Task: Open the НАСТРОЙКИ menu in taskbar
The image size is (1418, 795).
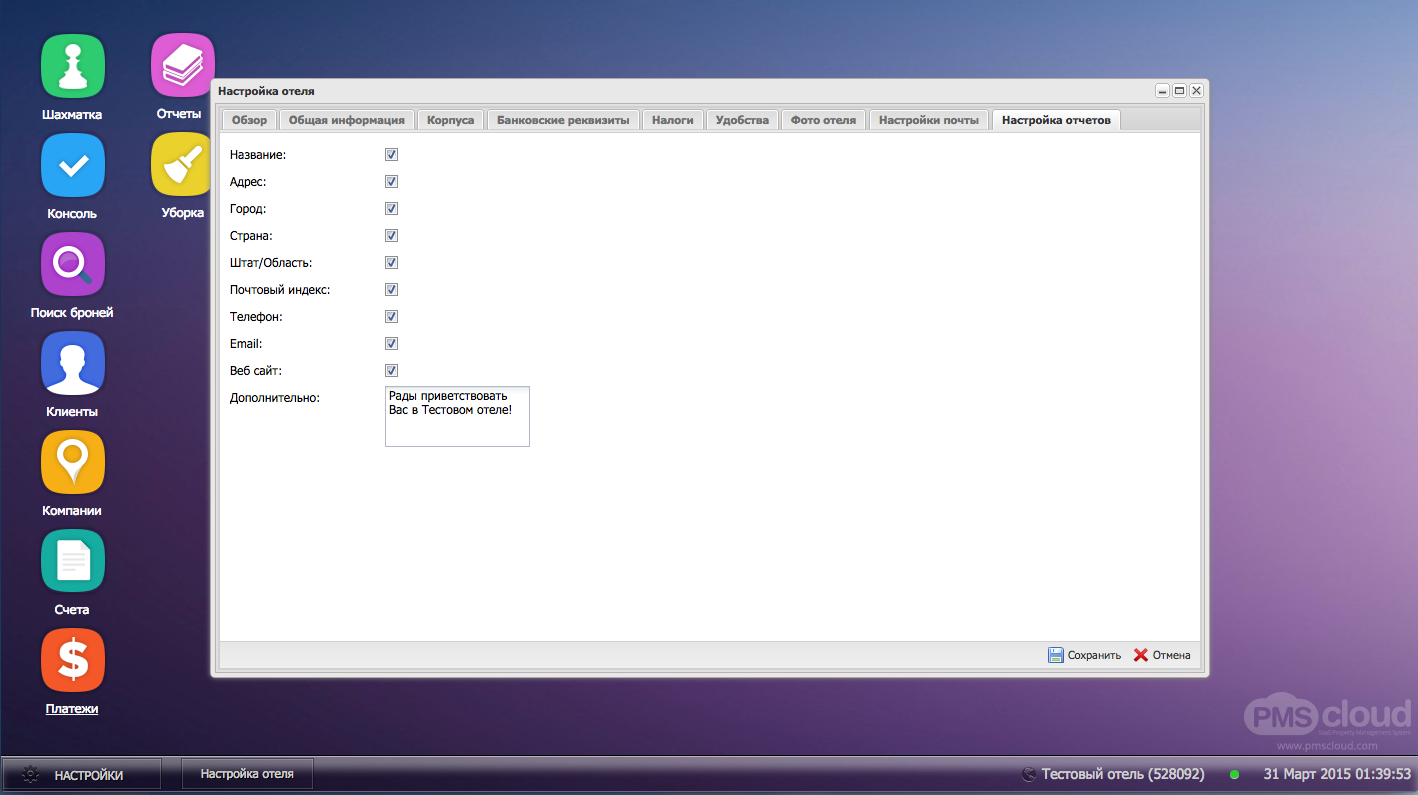Action: tap(81, 774)
